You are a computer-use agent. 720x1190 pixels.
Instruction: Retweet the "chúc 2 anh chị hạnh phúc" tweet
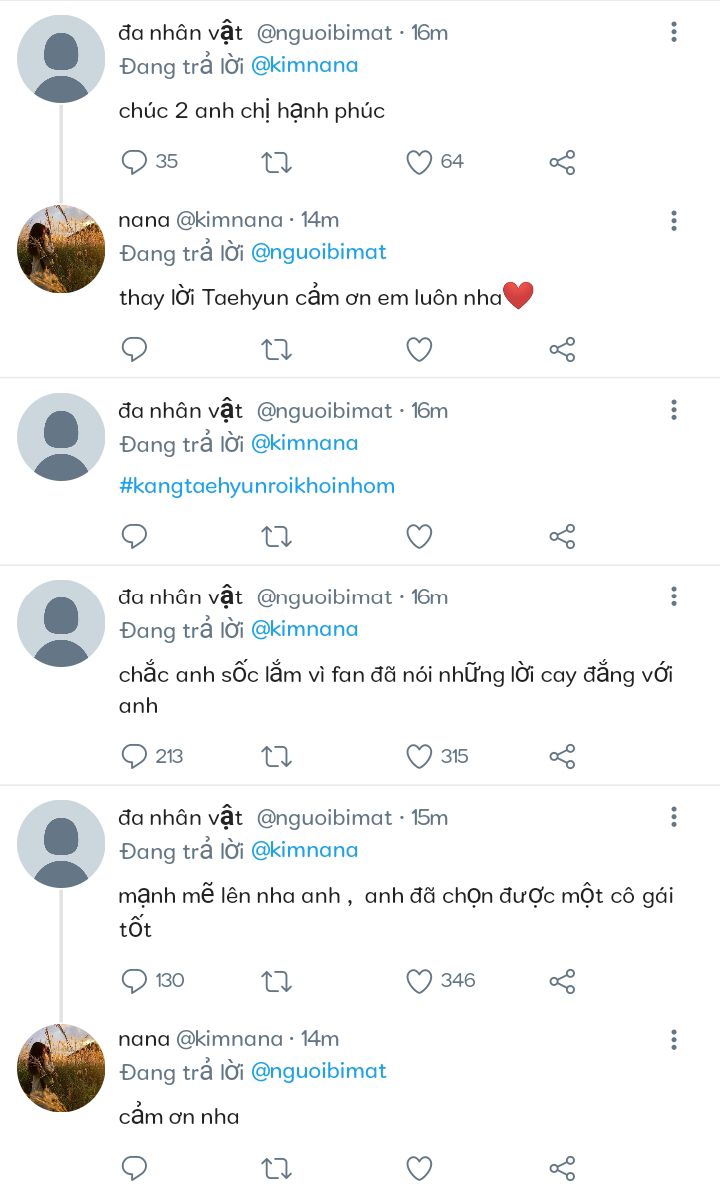pos(276,162)
